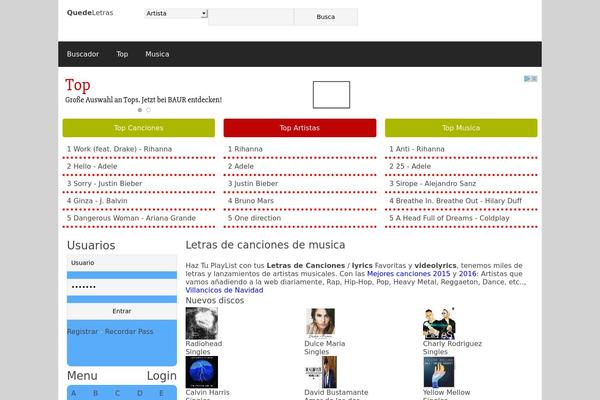The image size is (600, 400).
Task: Open the Registrar link
Action: coord(83,331)
